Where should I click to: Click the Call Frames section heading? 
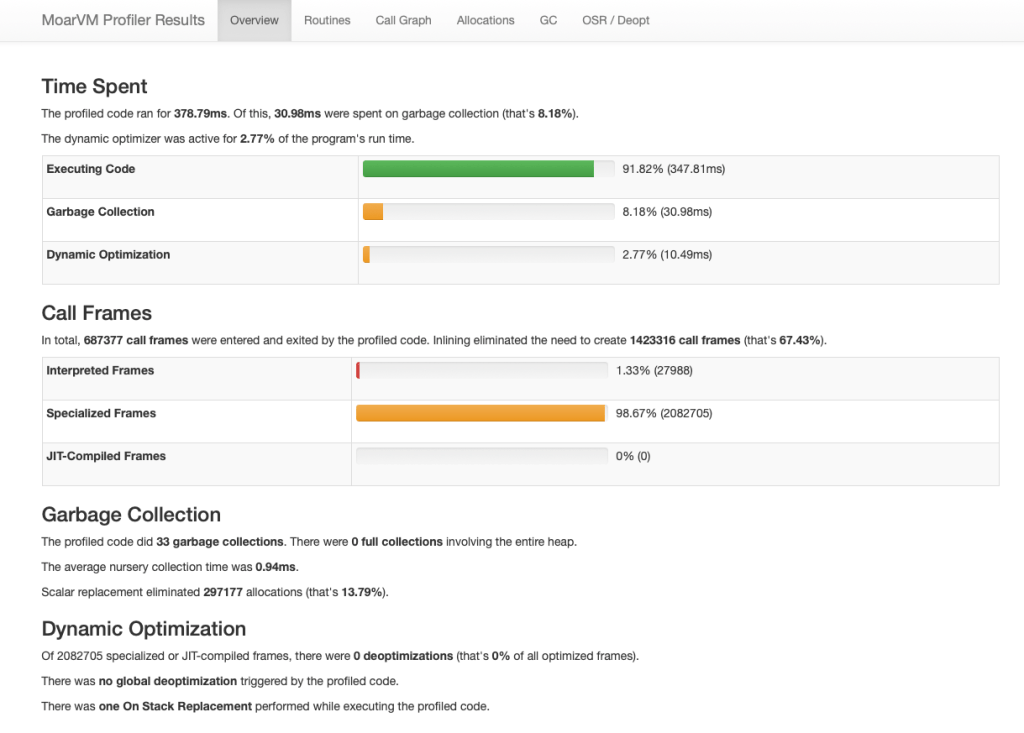[x=97, y=313]
